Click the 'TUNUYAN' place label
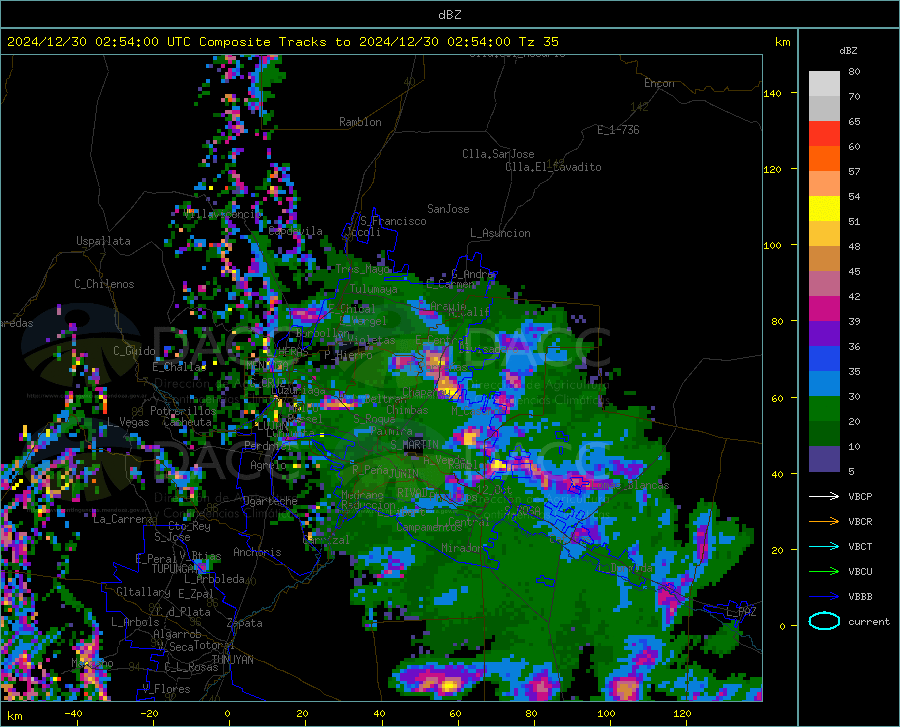The height and width of the screenshot is (727, 900). 232,659
